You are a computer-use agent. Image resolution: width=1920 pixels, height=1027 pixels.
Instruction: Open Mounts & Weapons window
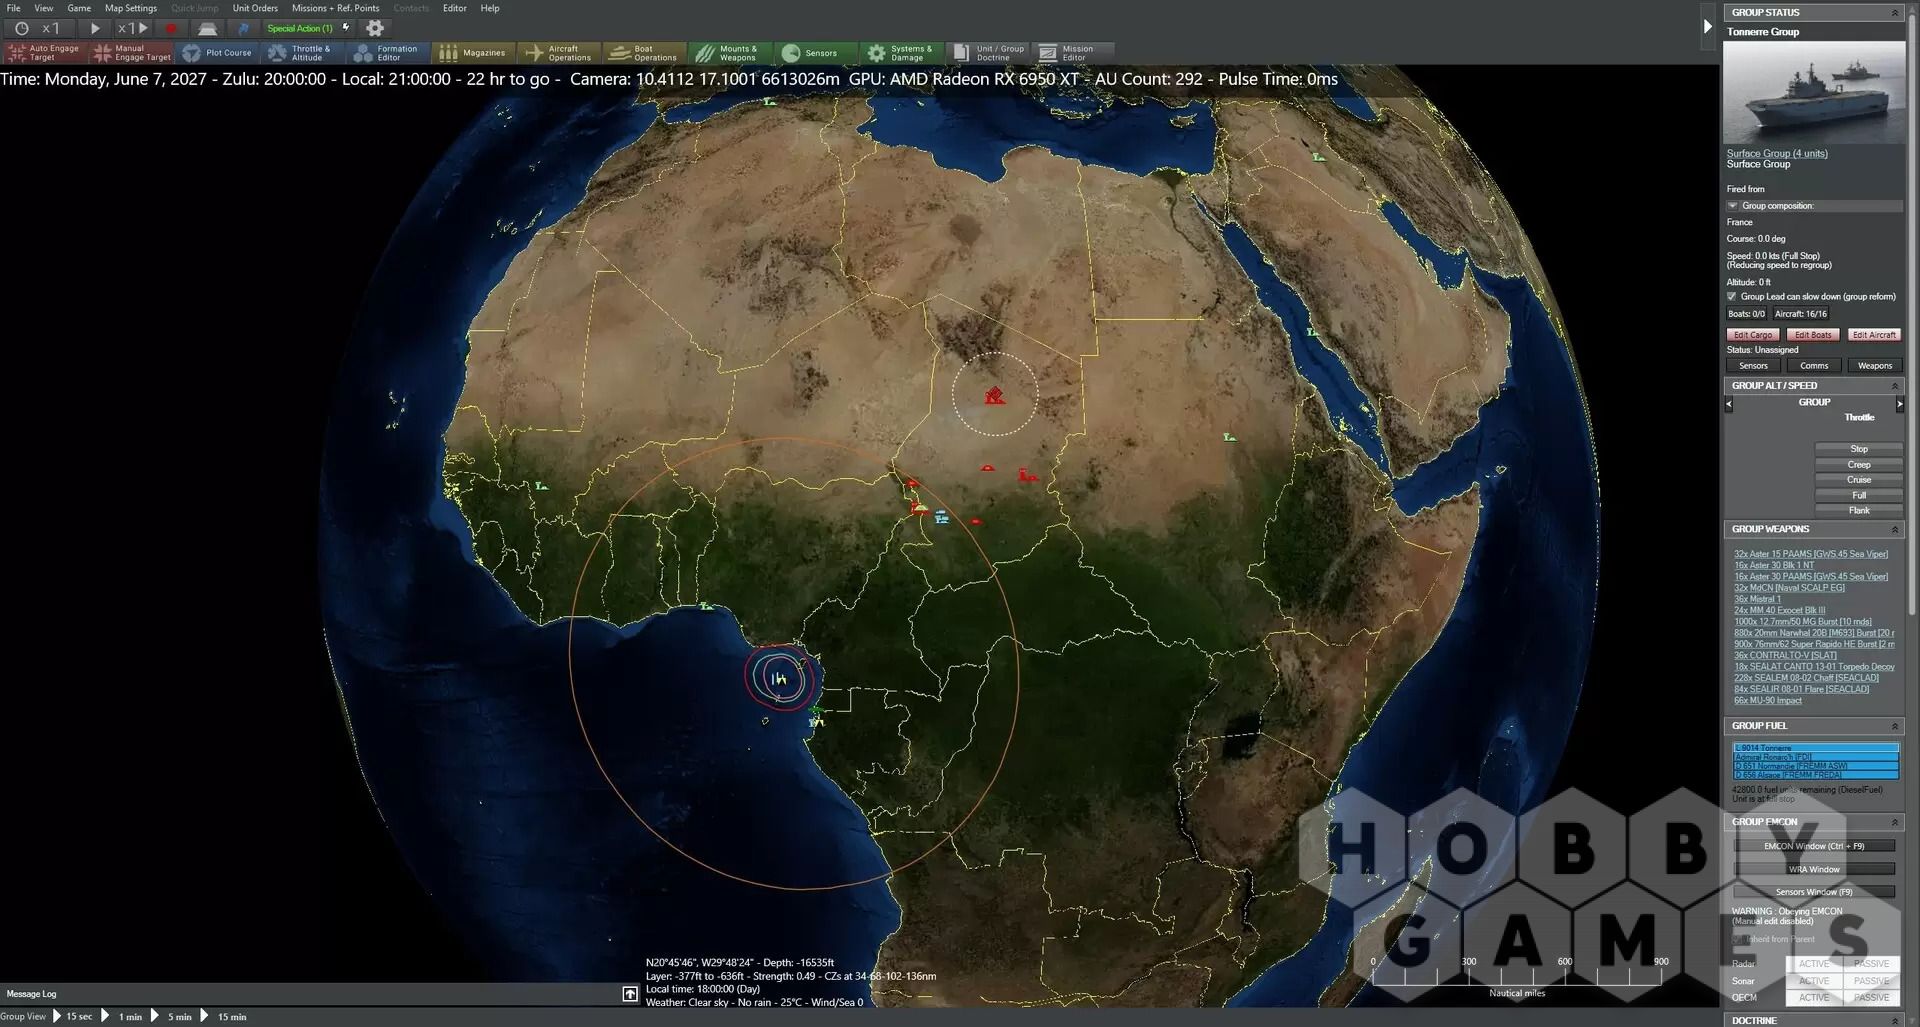[731, 53]
